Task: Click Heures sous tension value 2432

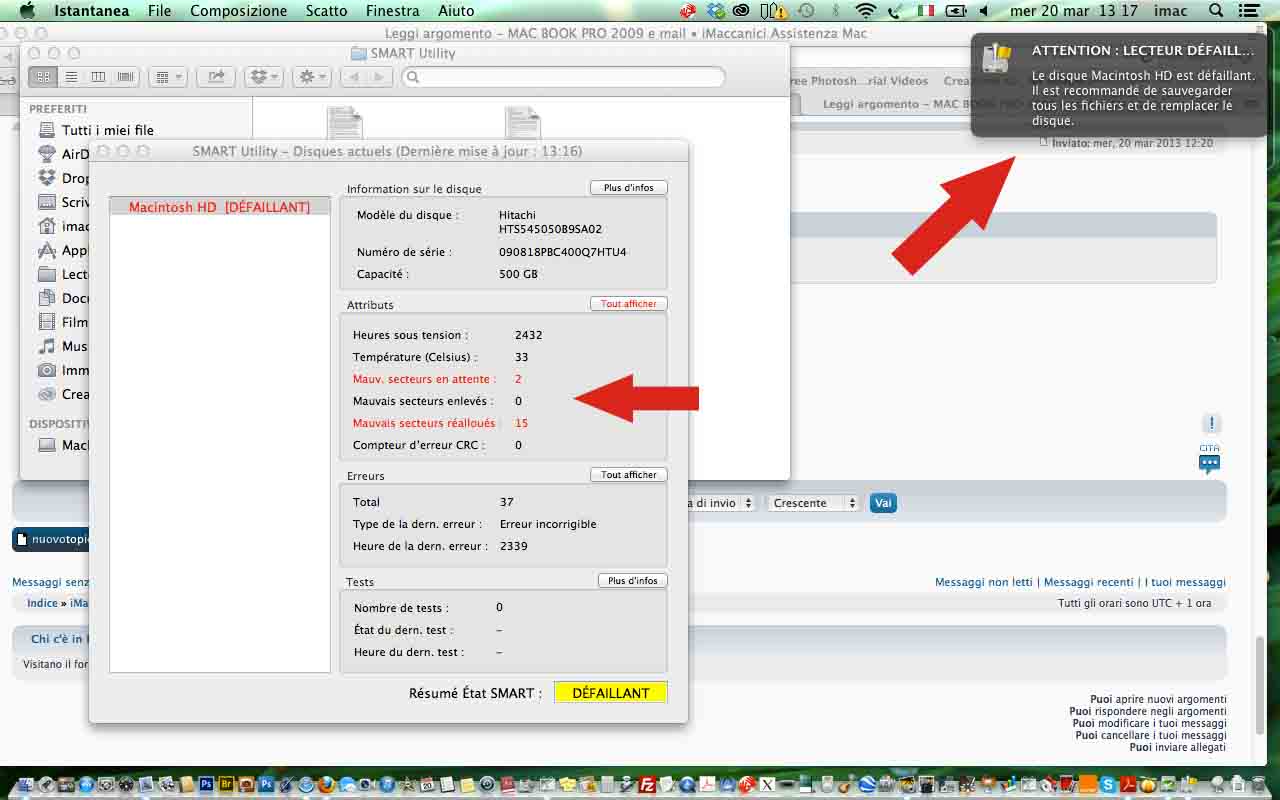Action: [528, 335]
